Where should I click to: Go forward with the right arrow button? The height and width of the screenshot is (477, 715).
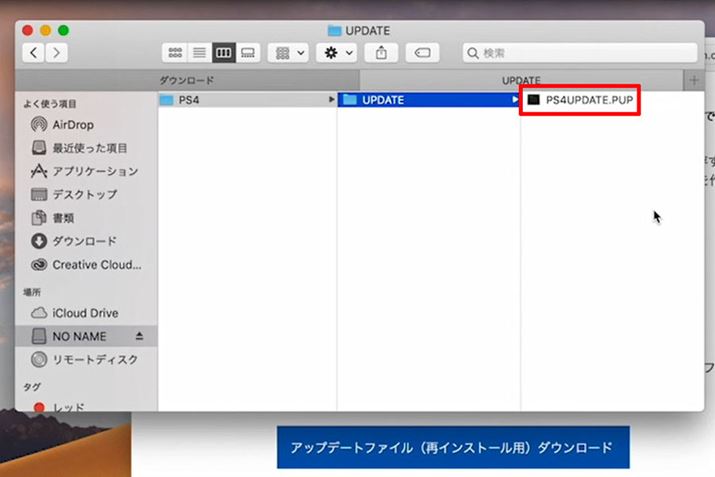coord(58,52)
